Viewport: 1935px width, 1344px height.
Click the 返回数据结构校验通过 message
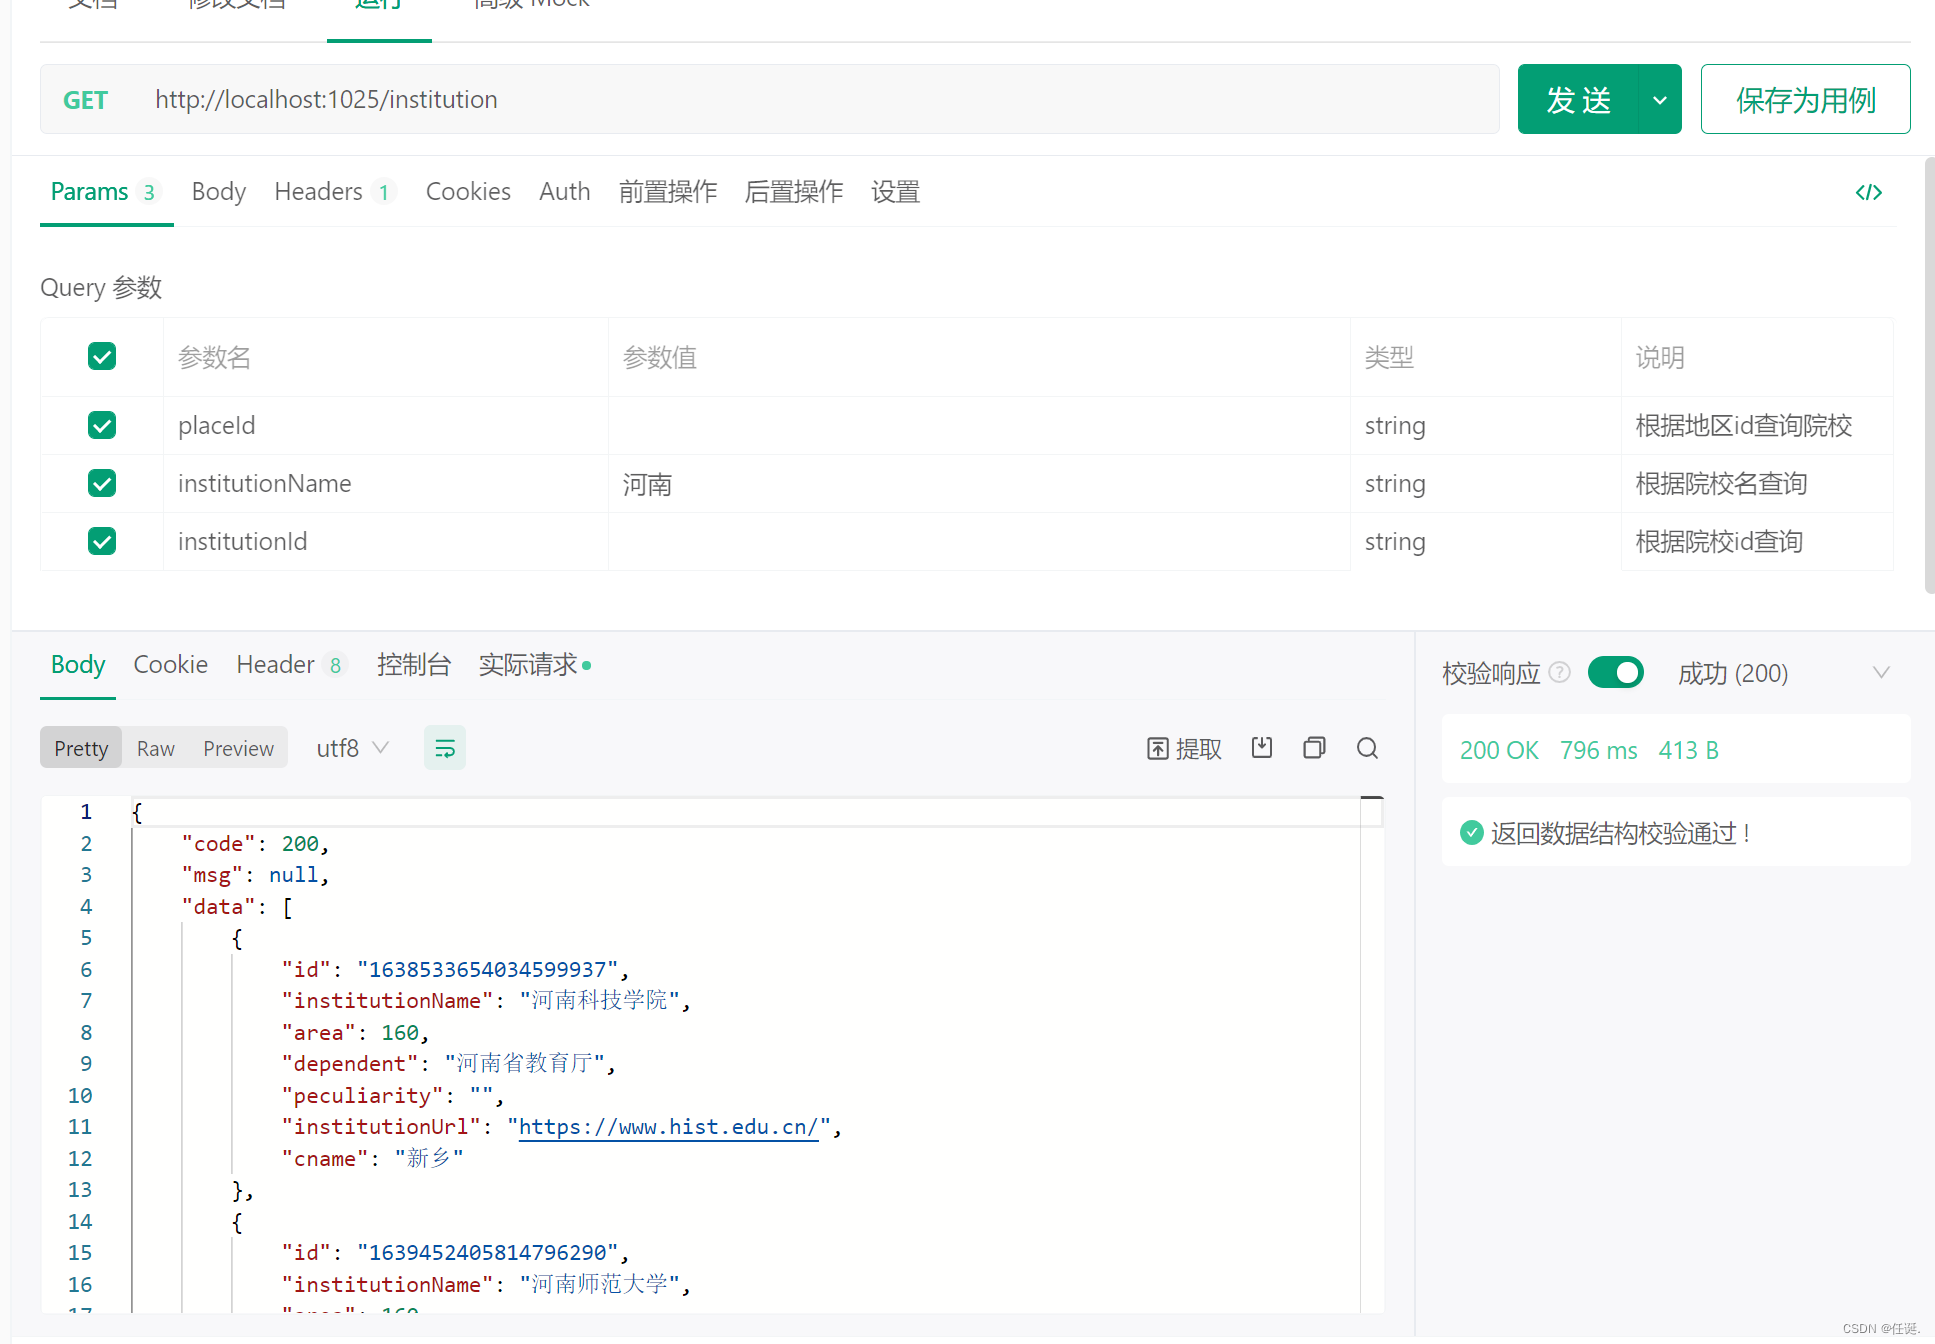[x=1620, y=833]
